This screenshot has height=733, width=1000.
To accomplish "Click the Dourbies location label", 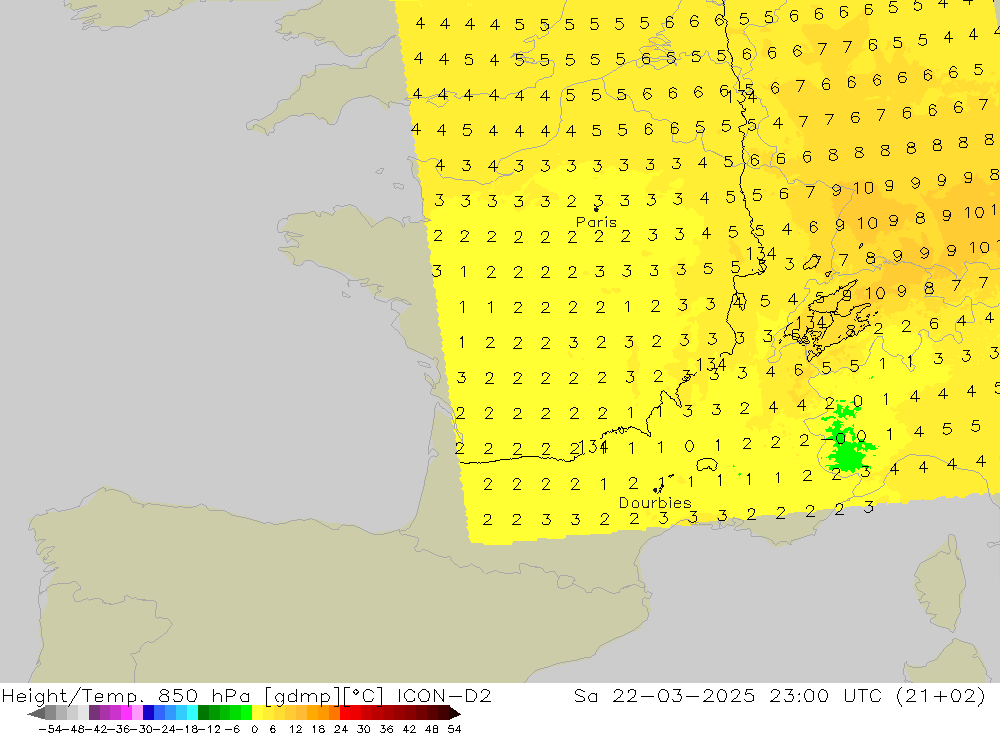I will [x=655, y=503].
